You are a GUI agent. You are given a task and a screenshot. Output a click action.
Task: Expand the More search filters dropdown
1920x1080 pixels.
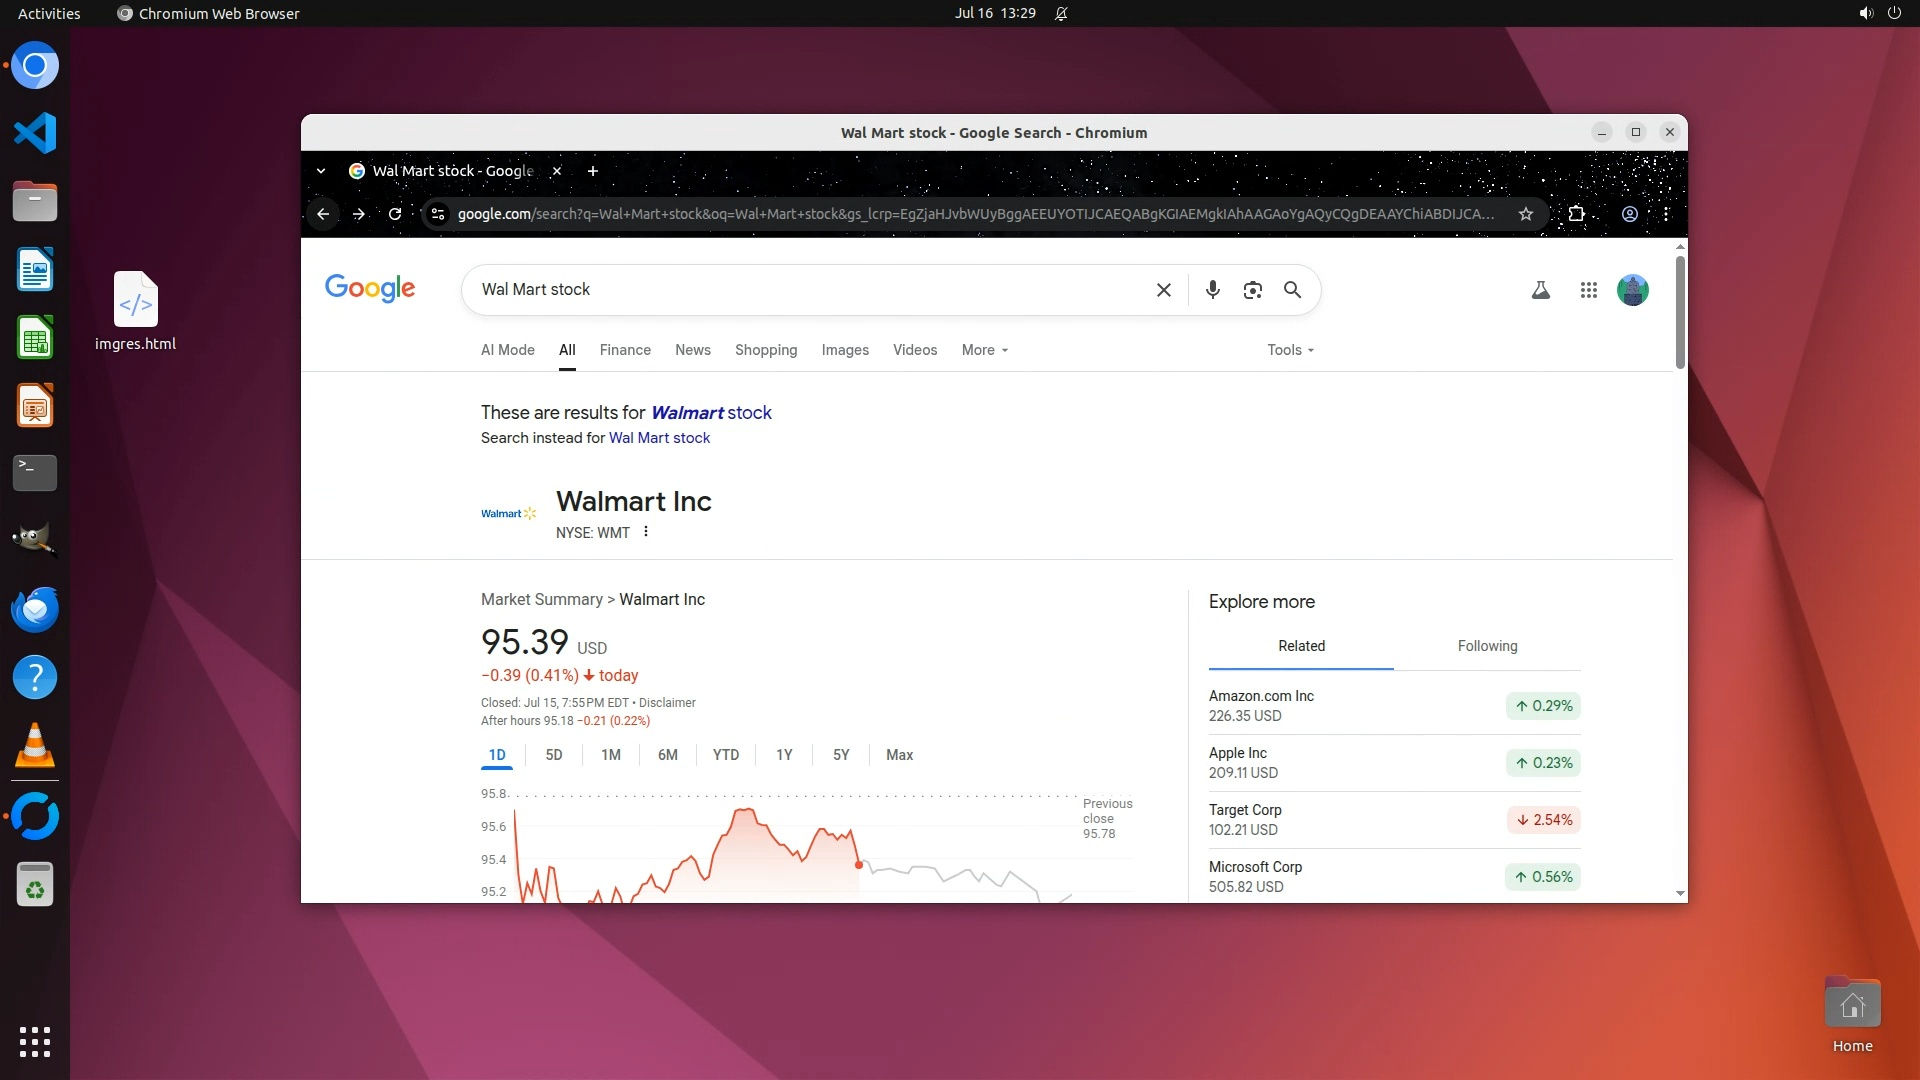coord(984,350)
